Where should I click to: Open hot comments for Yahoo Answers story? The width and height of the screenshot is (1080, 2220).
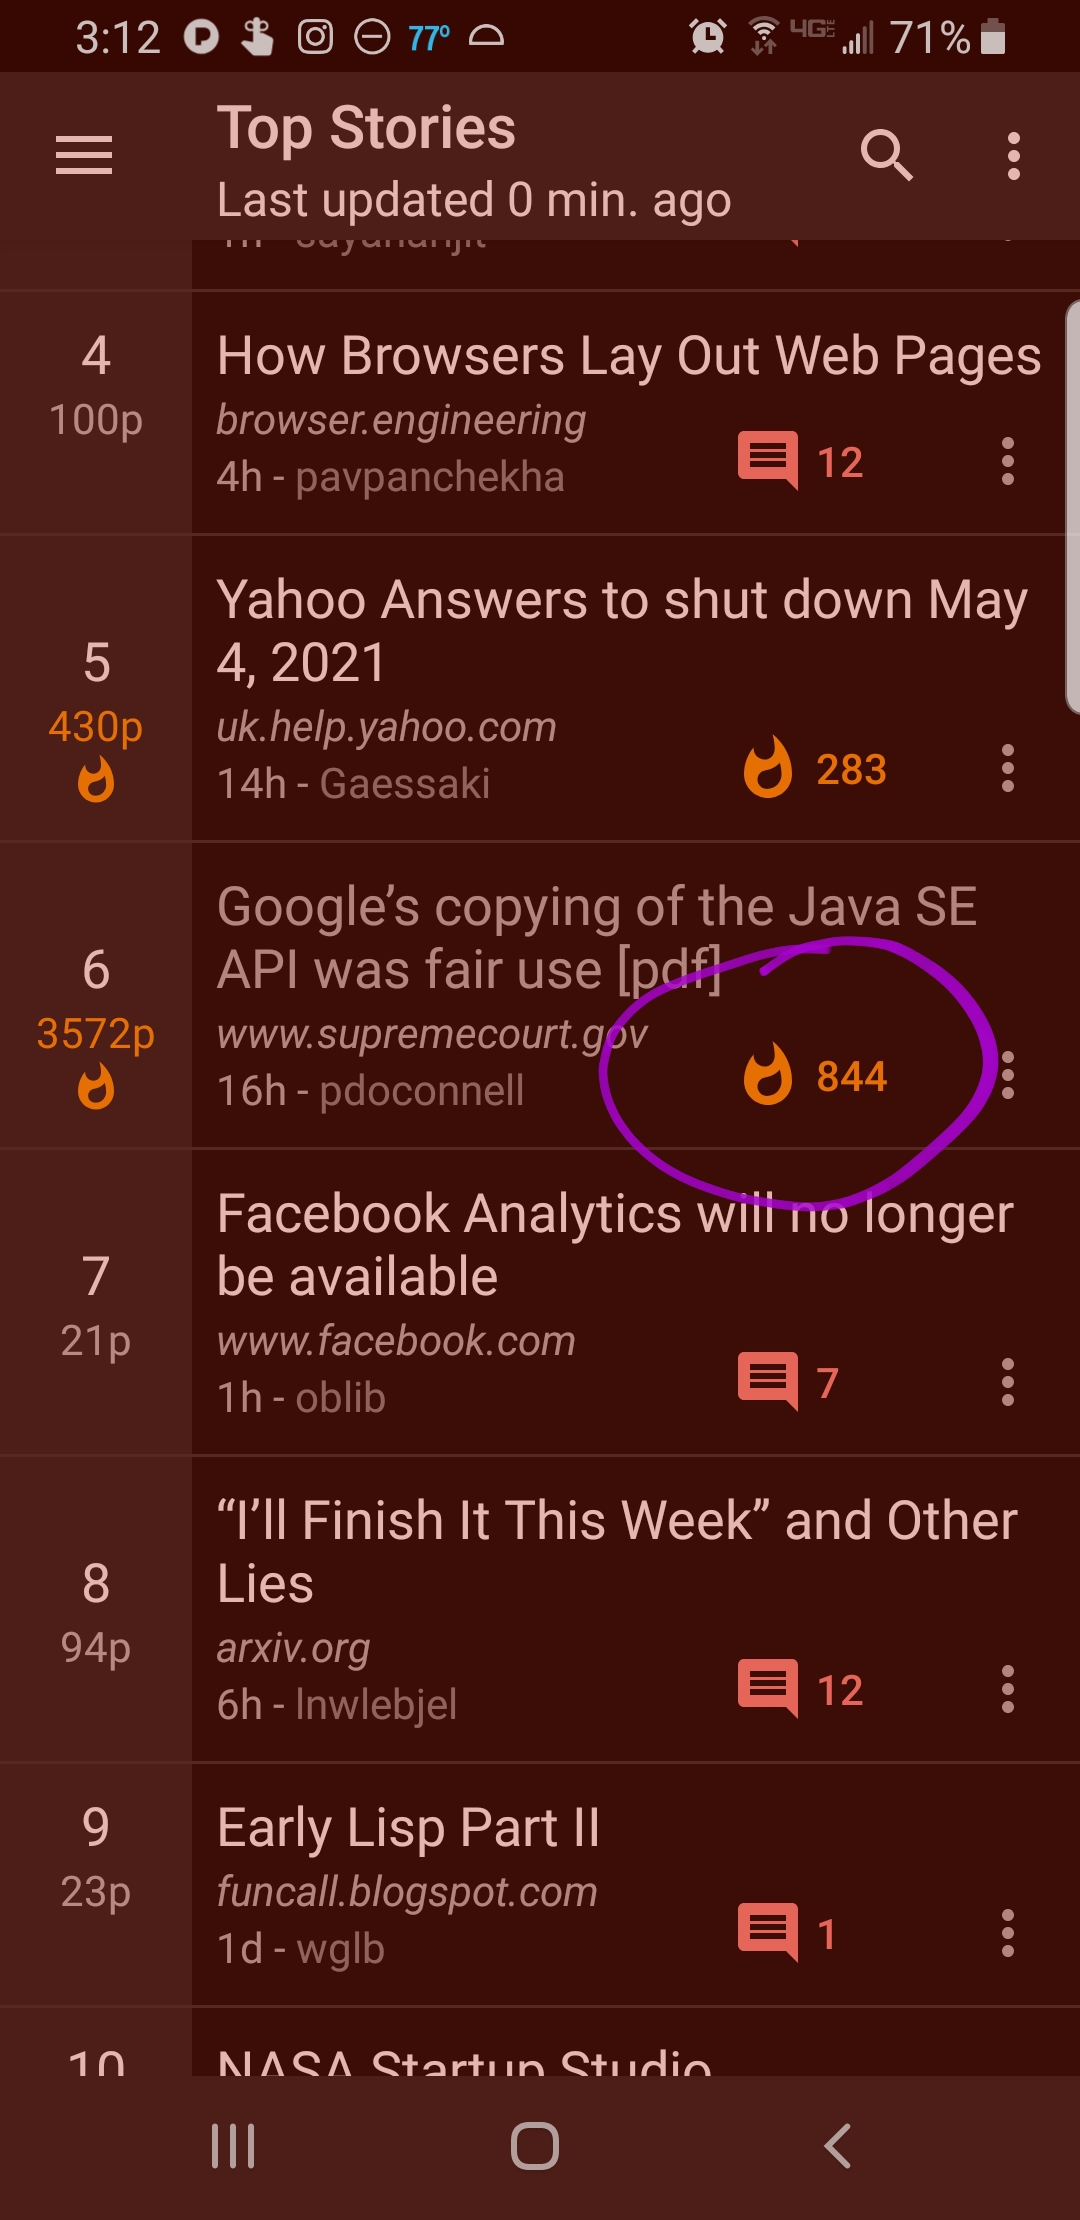(814, 769)
